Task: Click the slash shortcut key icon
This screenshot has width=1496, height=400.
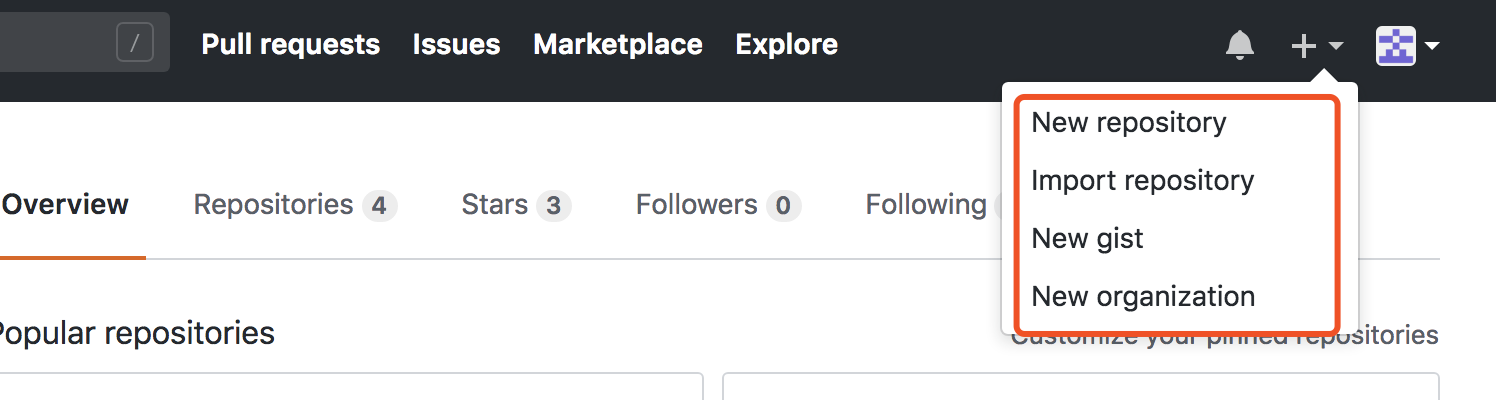Action: (x=135, y=43)
